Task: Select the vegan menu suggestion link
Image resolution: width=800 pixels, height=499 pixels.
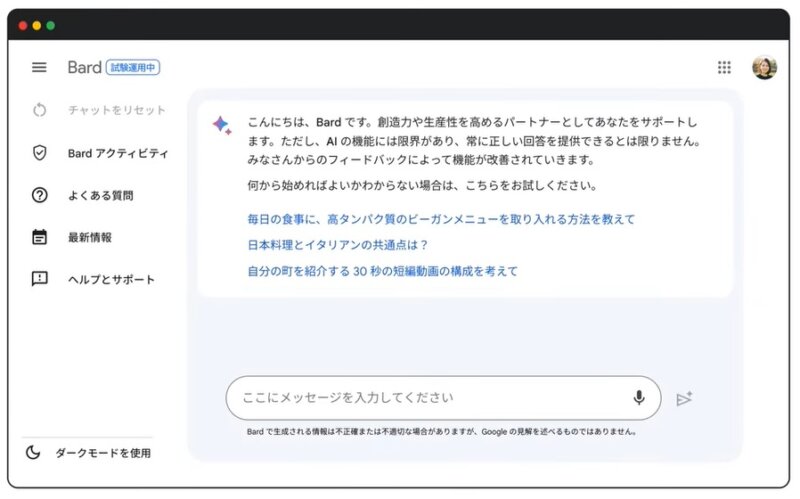Action: (441, 219)
